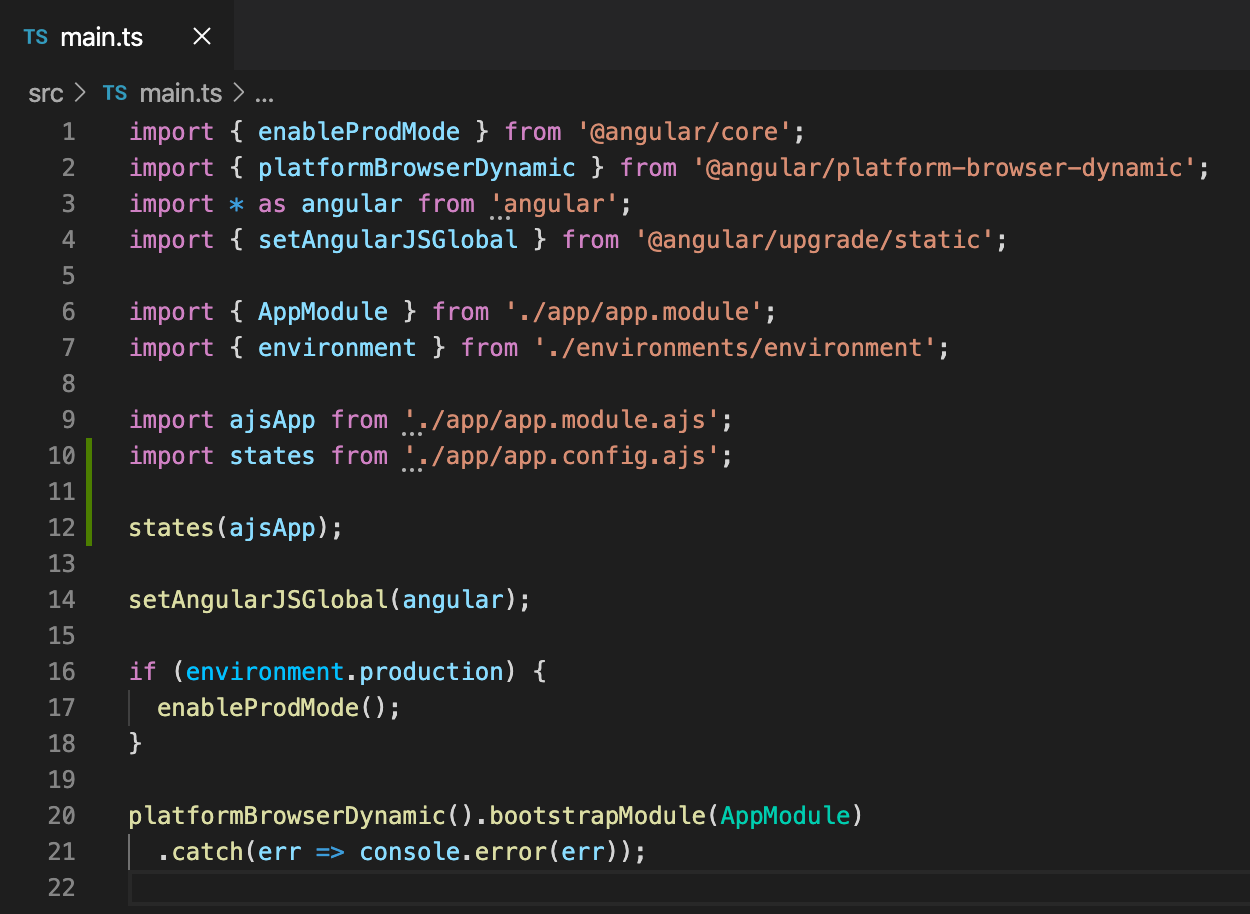
Task: Click the TS icon in breadcrumb
Action: coord(115,93)
